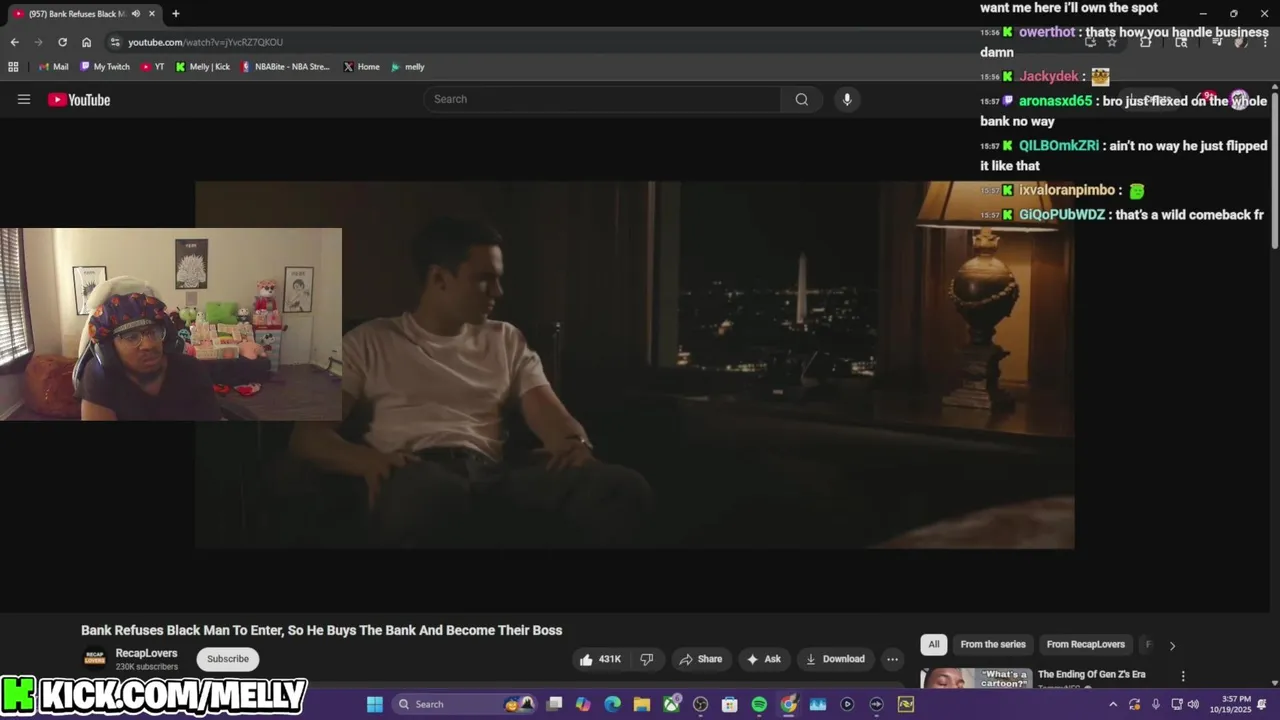Click chat username GiQoPUbWDZ
This screenshot has width=1280, height=720.
(1062, 215)
